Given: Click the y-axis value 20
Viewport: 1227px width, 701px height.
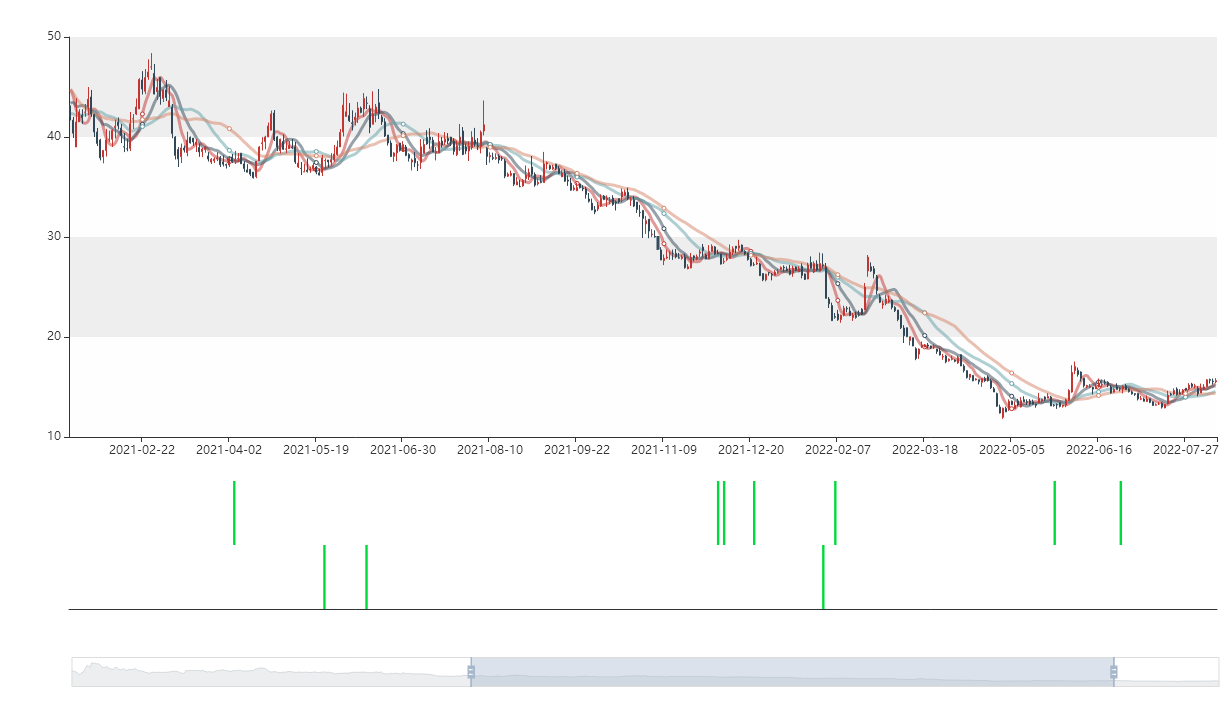Looking at the screenshot, I should tap(54, 337).
